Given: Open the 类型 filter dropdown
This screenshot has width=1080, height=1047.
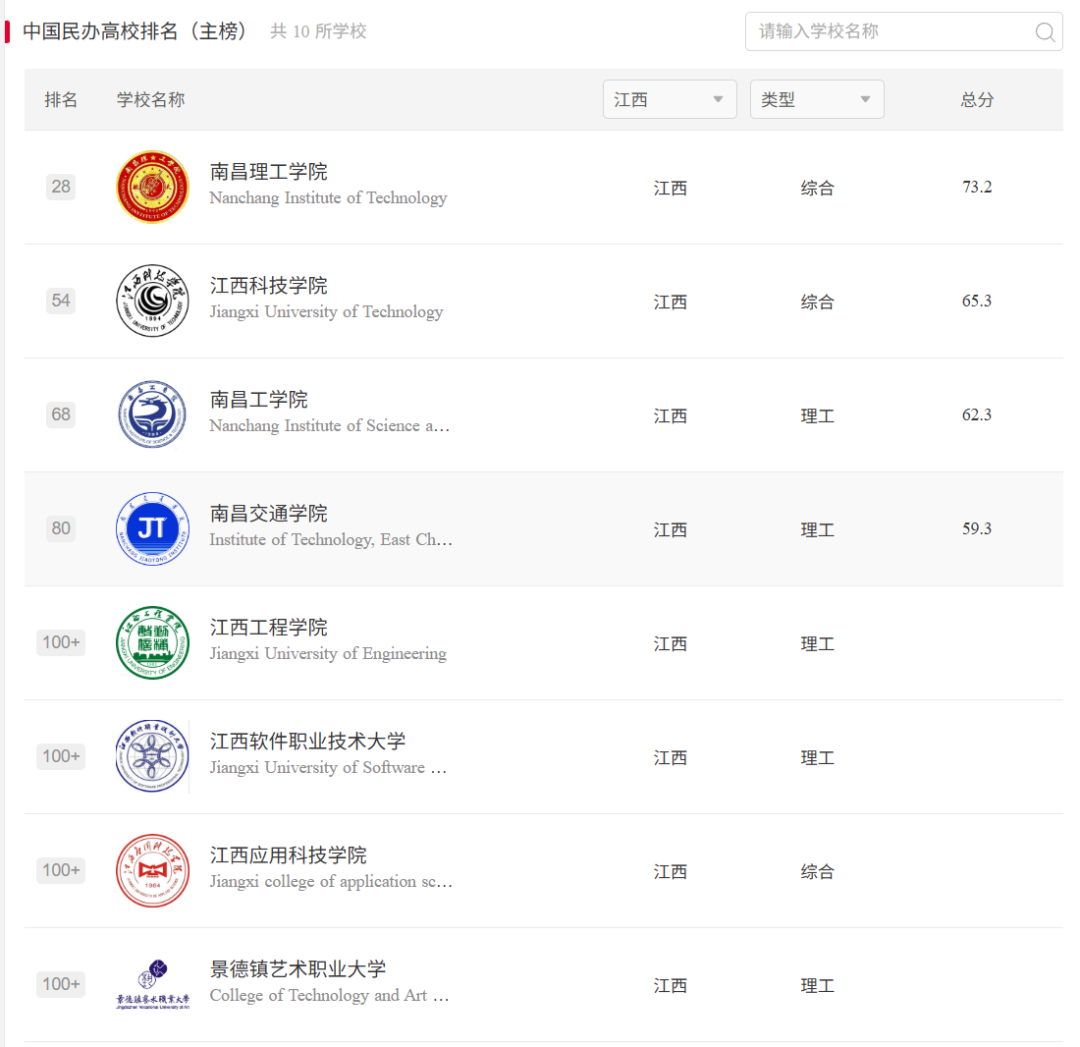Looking at the screenshot, I should (x=817, y=99).
